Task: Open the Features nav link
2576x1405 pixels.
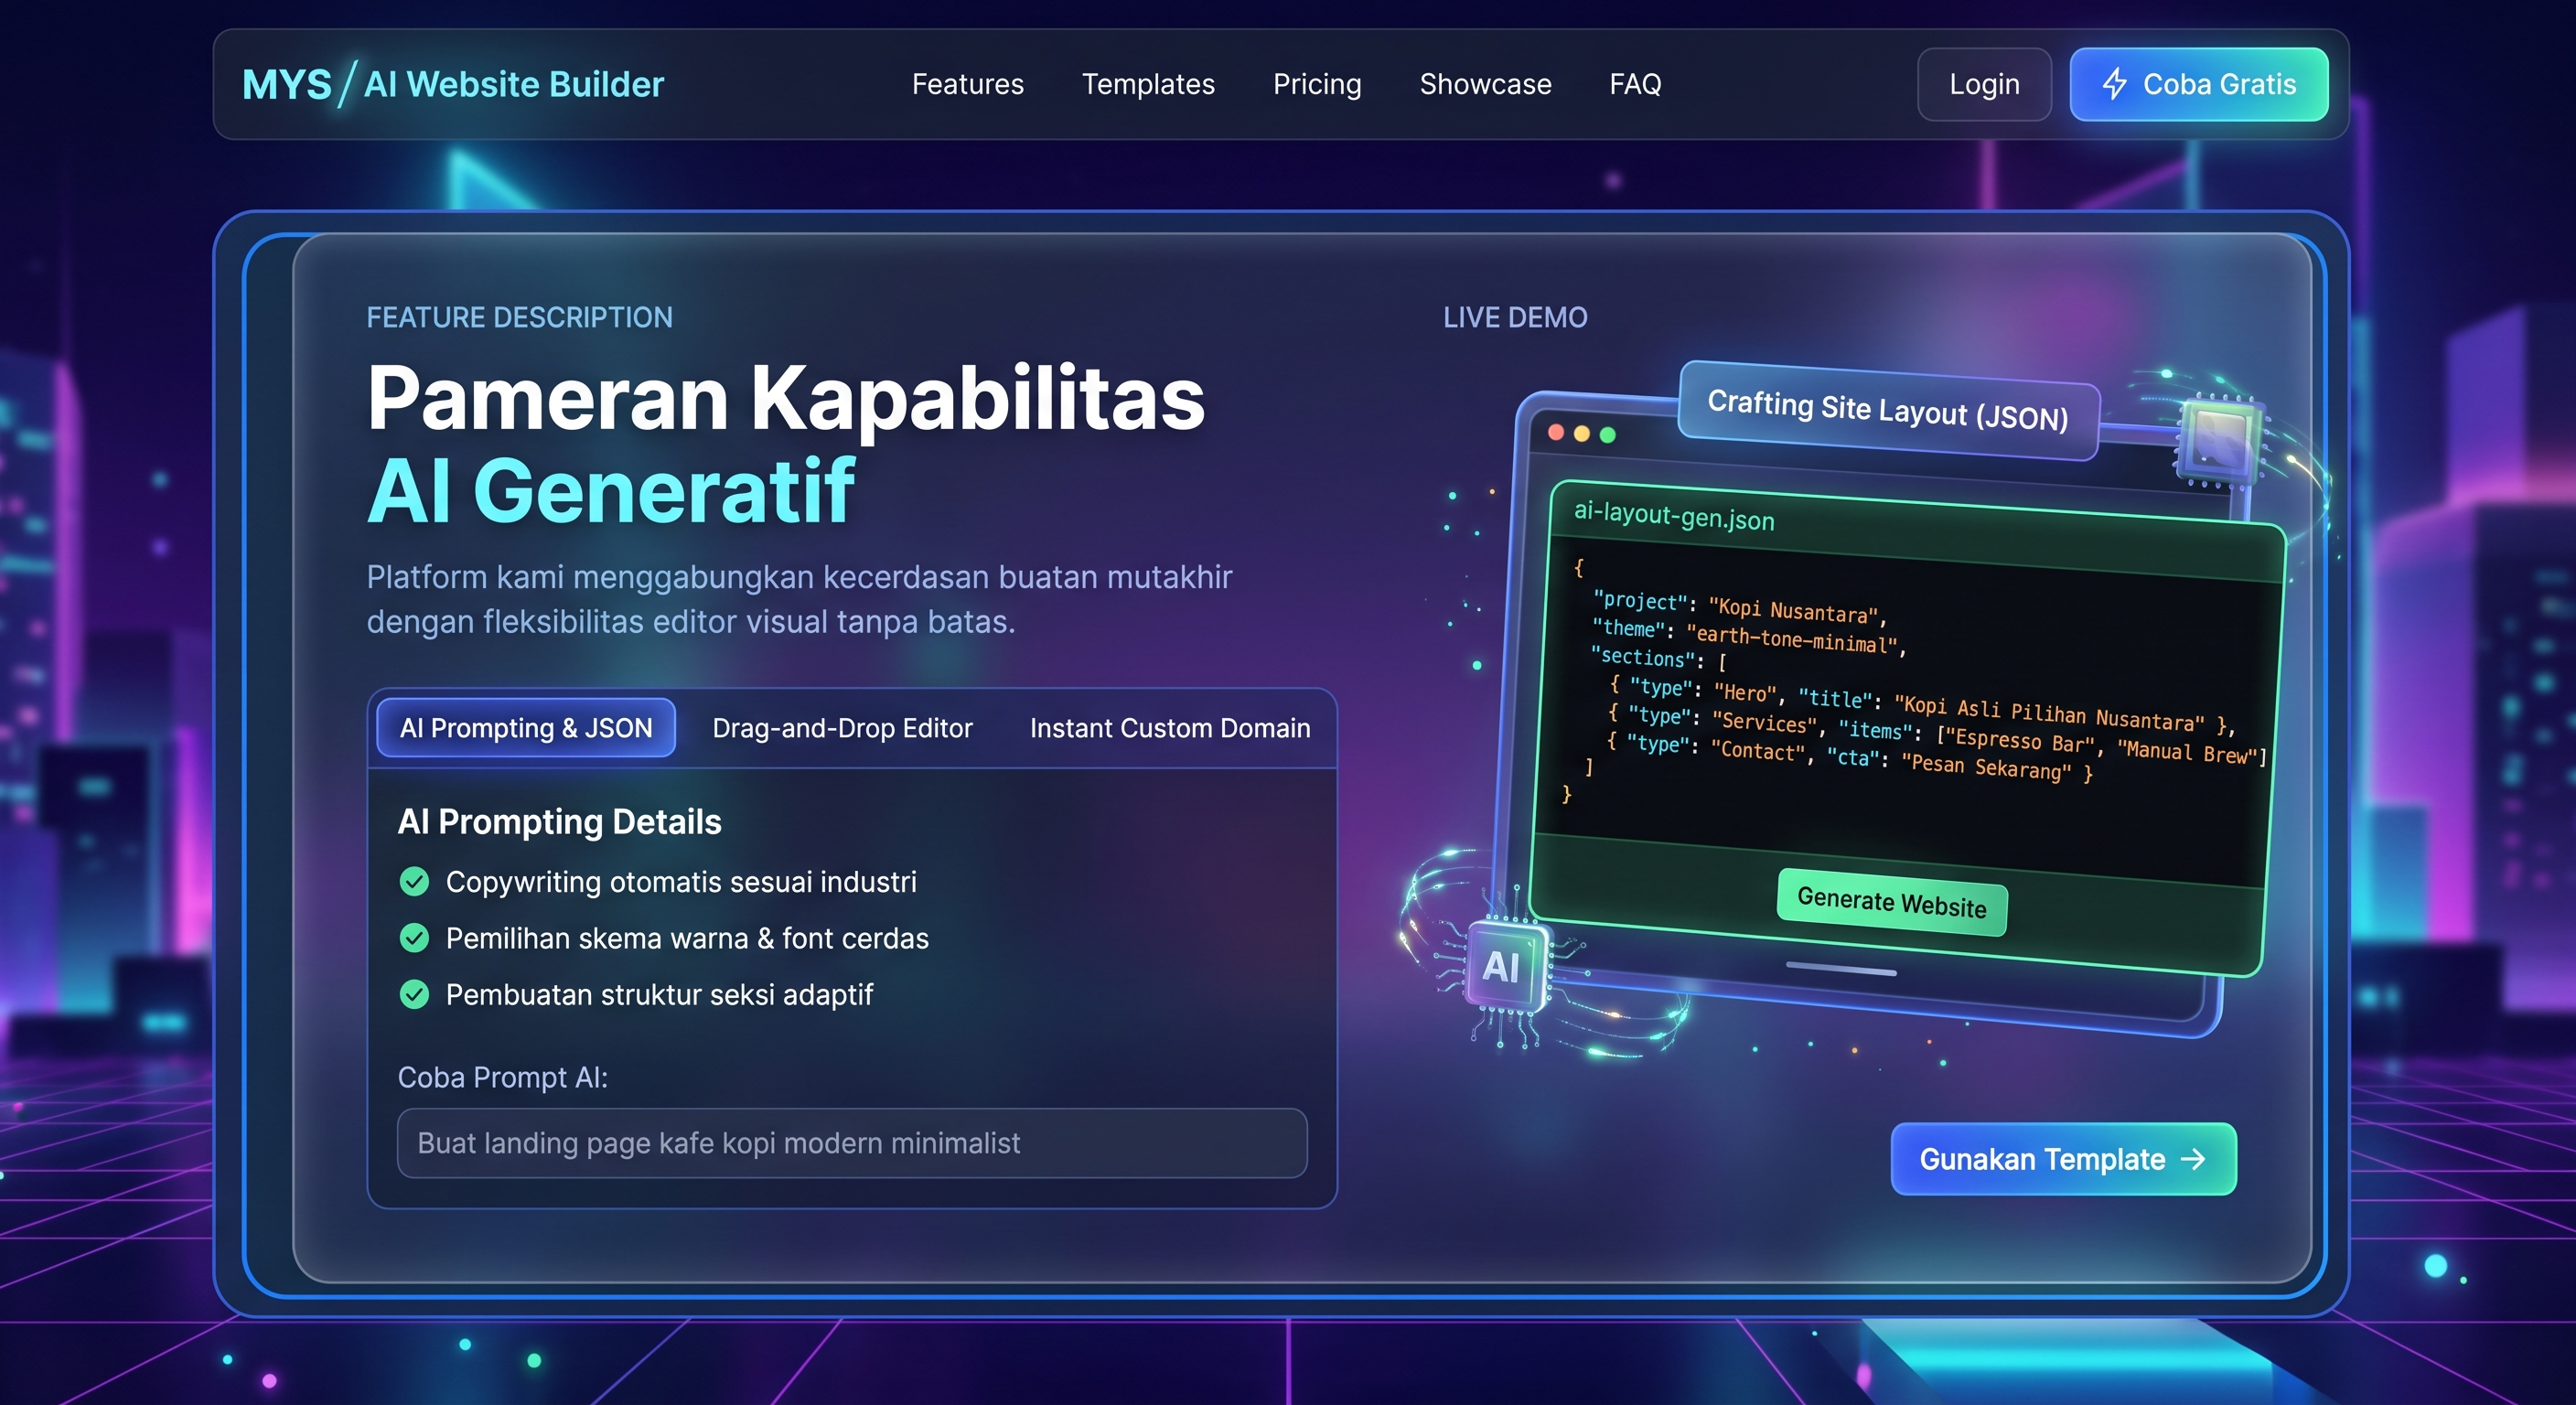Action: pyautogui.click(x=967, y=84)
